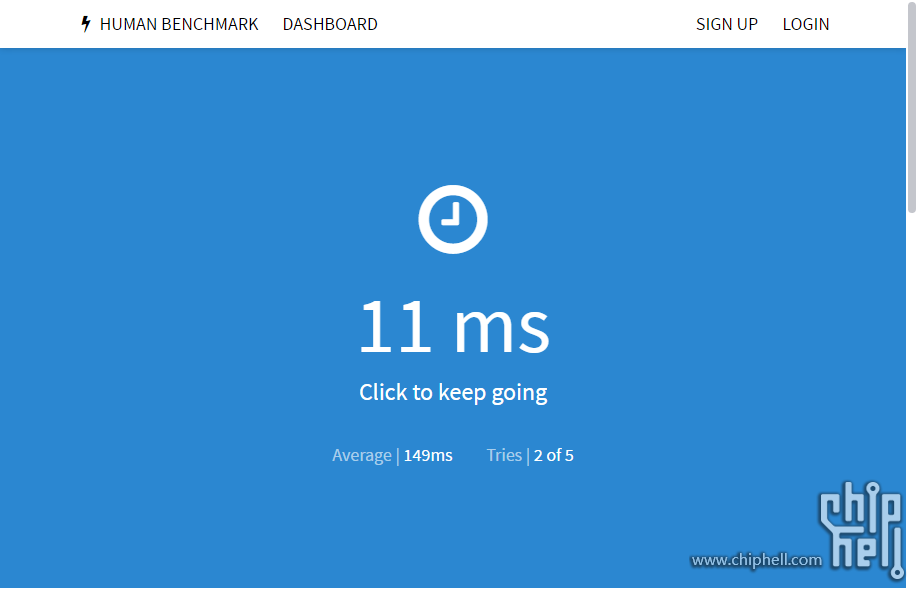Go to the DASHBOARD page
This screenshot has width=918, height=595.
(x=330, y=24)
